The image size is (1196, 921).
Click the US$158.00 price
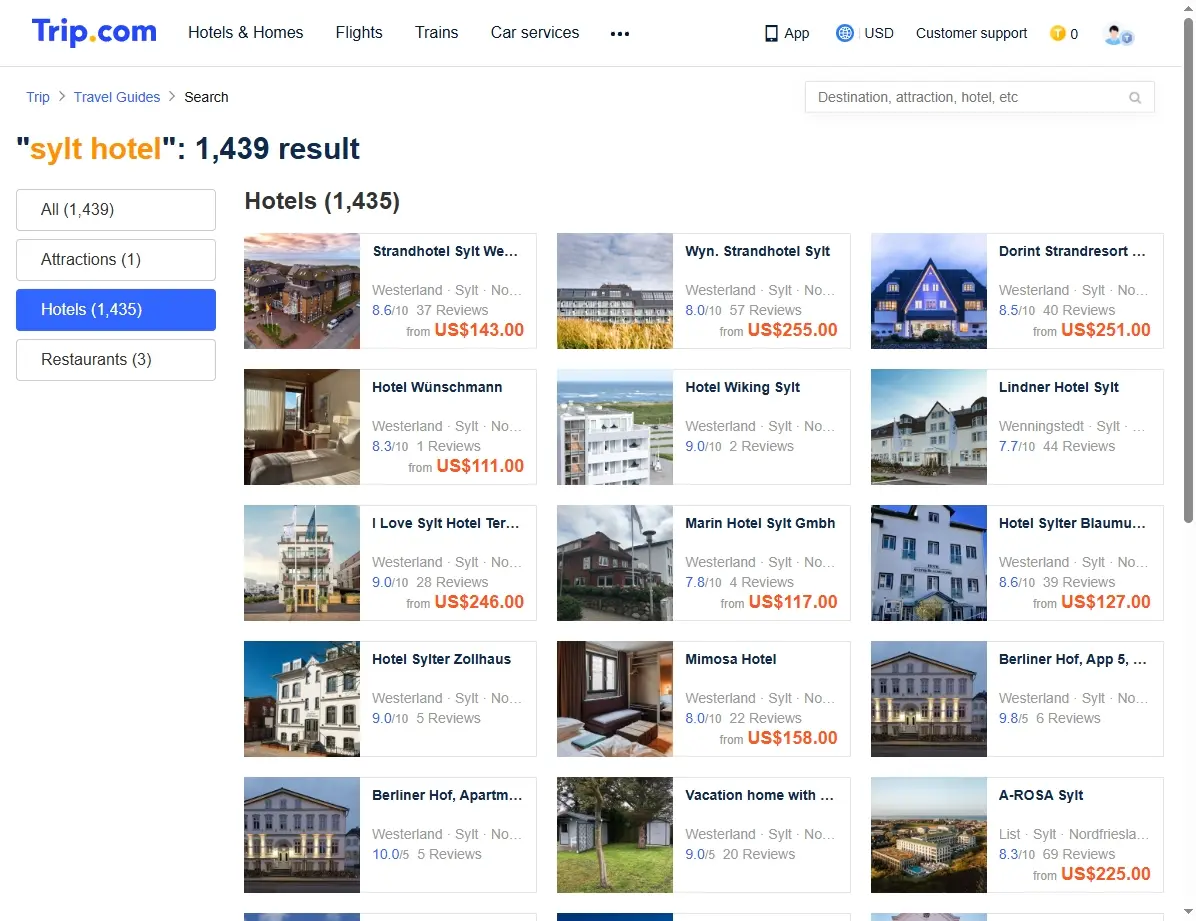pyautogui.click(x=793, y=738)
